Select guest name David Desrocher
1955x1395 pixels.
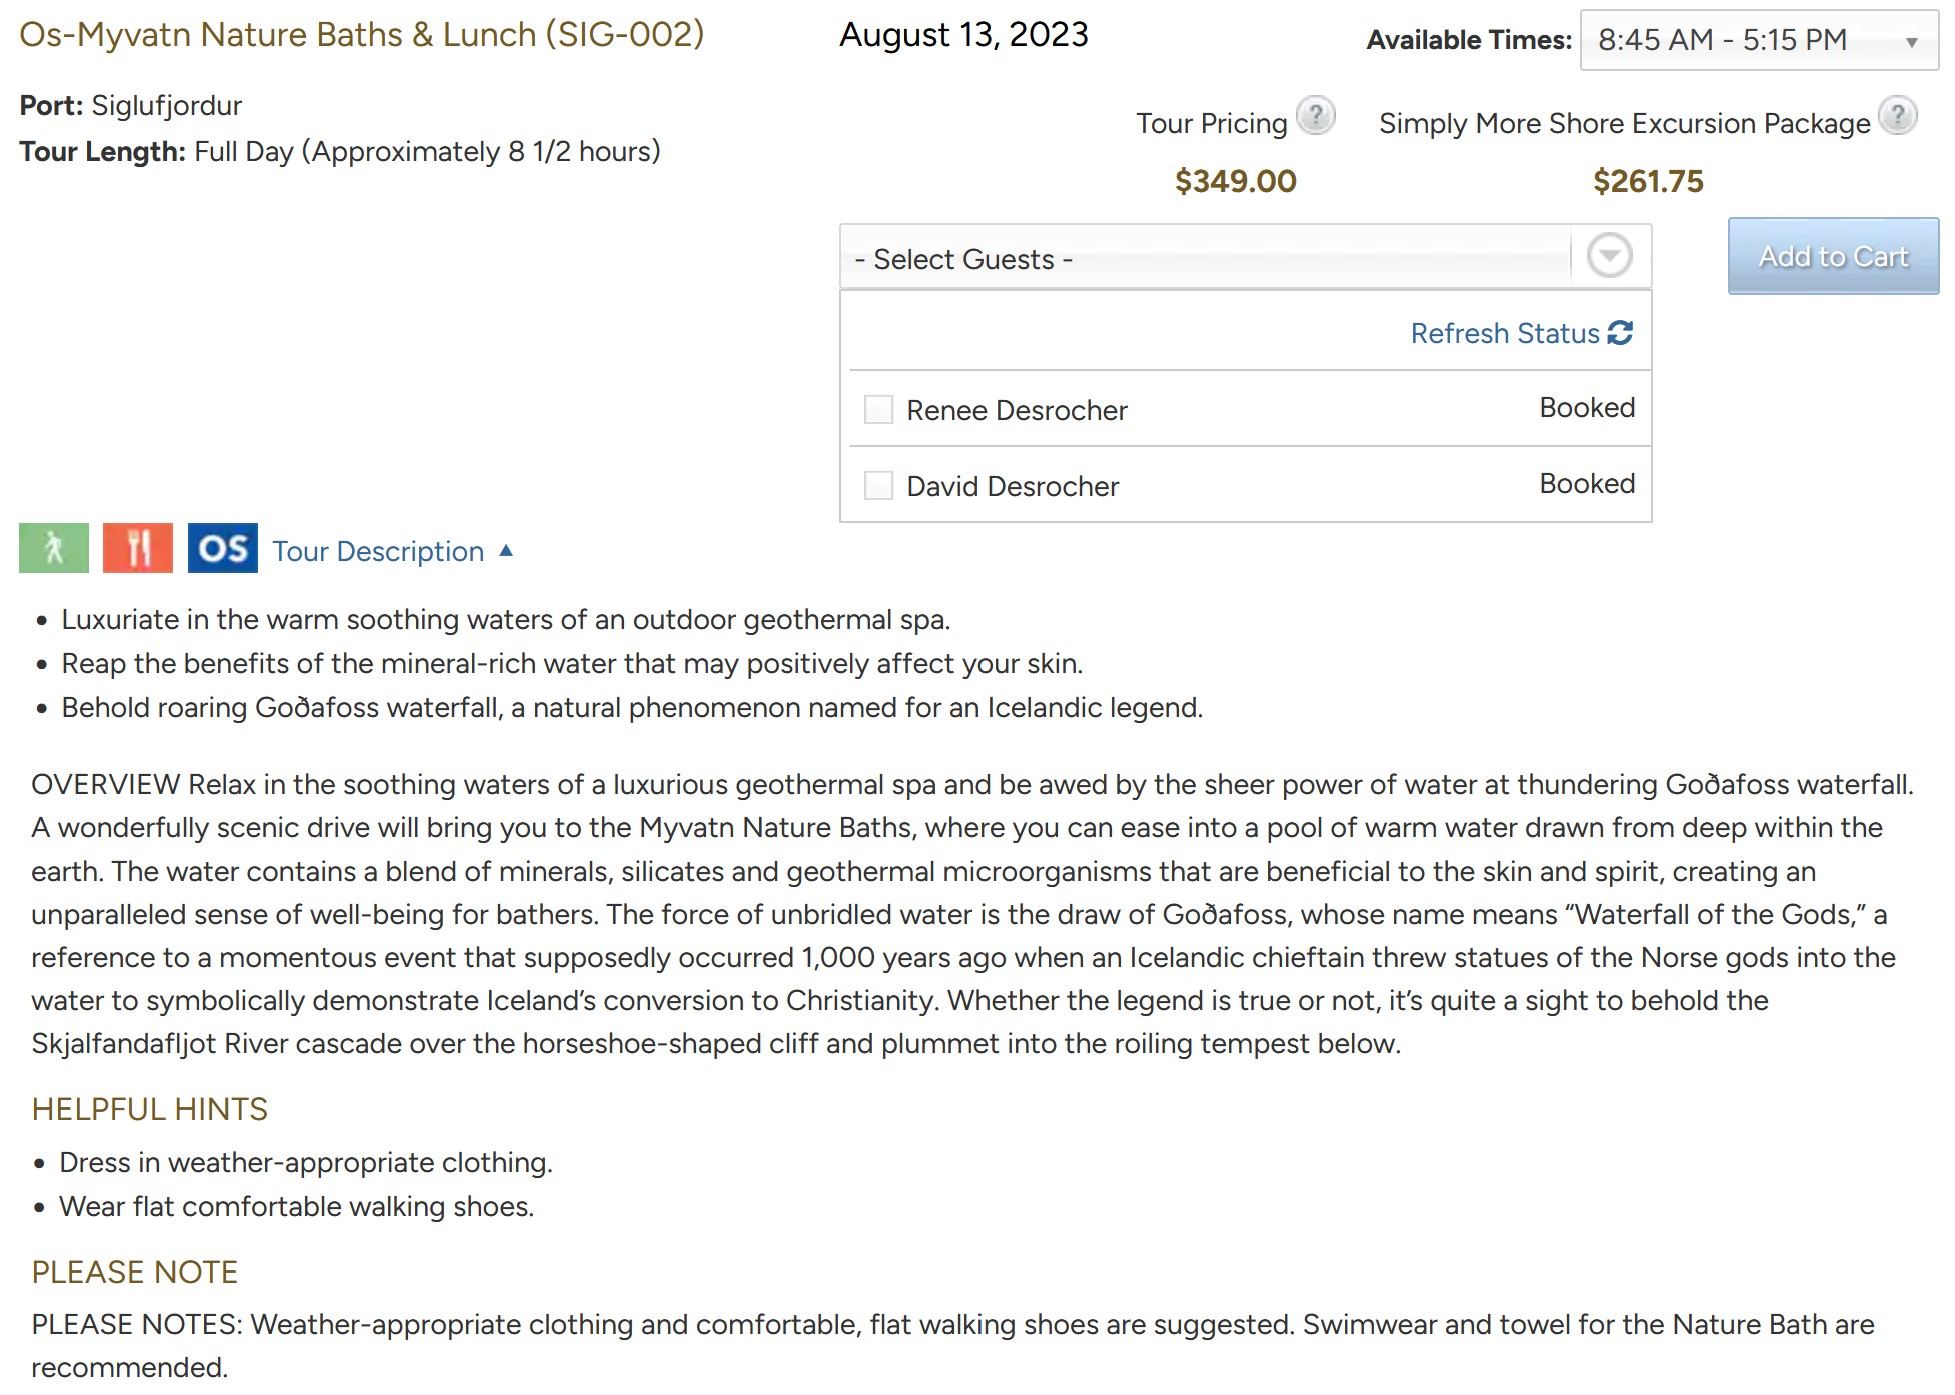(x=1013, y=486)
